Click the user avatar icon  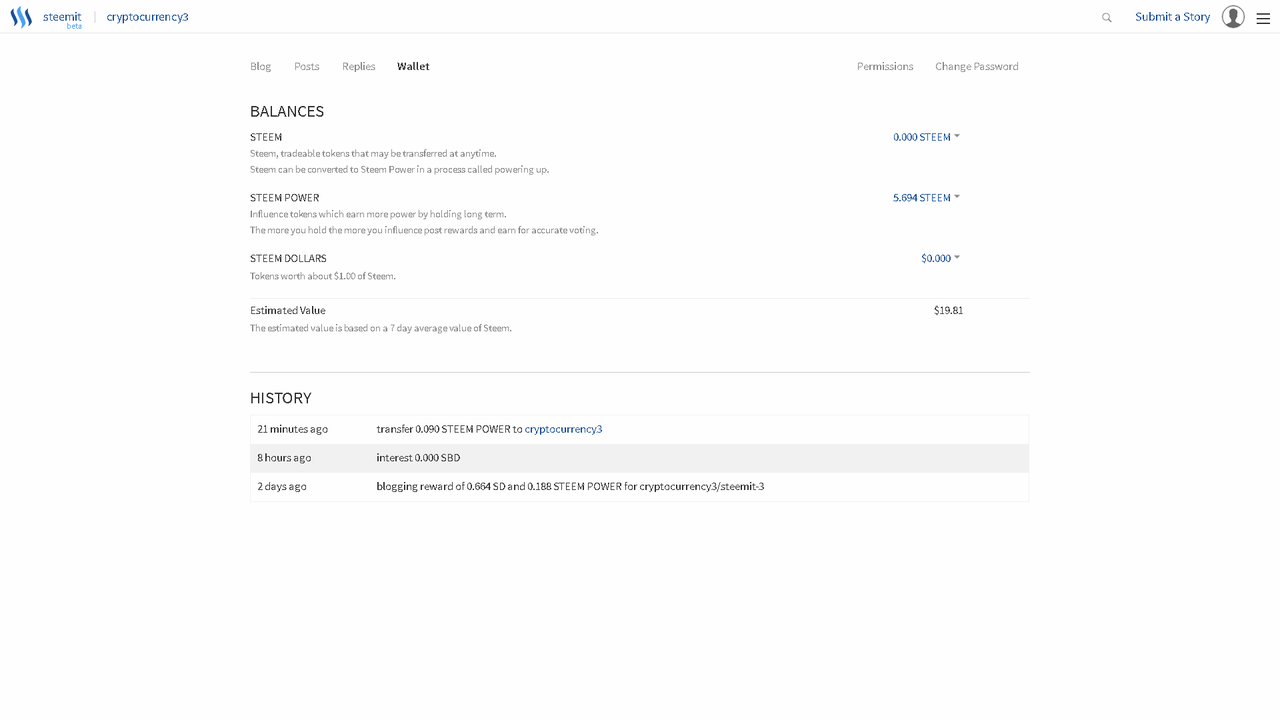(x=1233, y=17)
